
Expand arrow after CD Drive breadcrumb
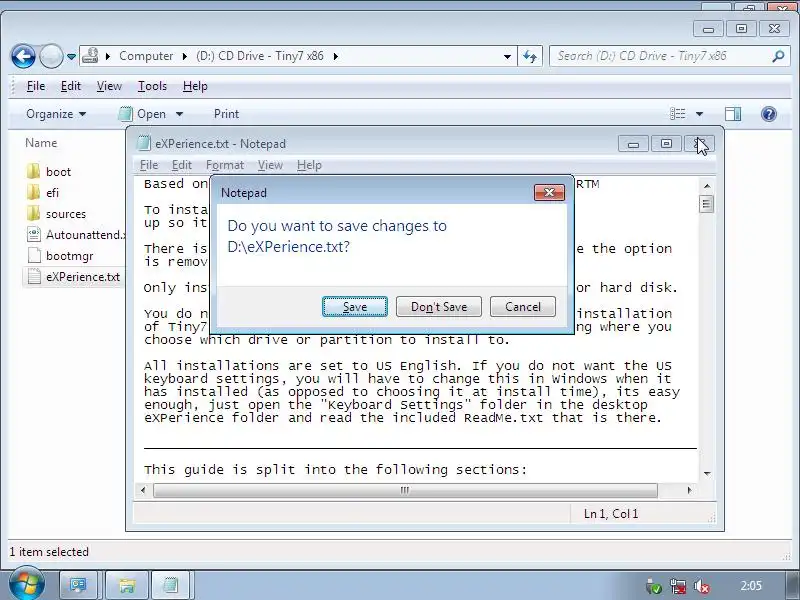tap(335, 56)
